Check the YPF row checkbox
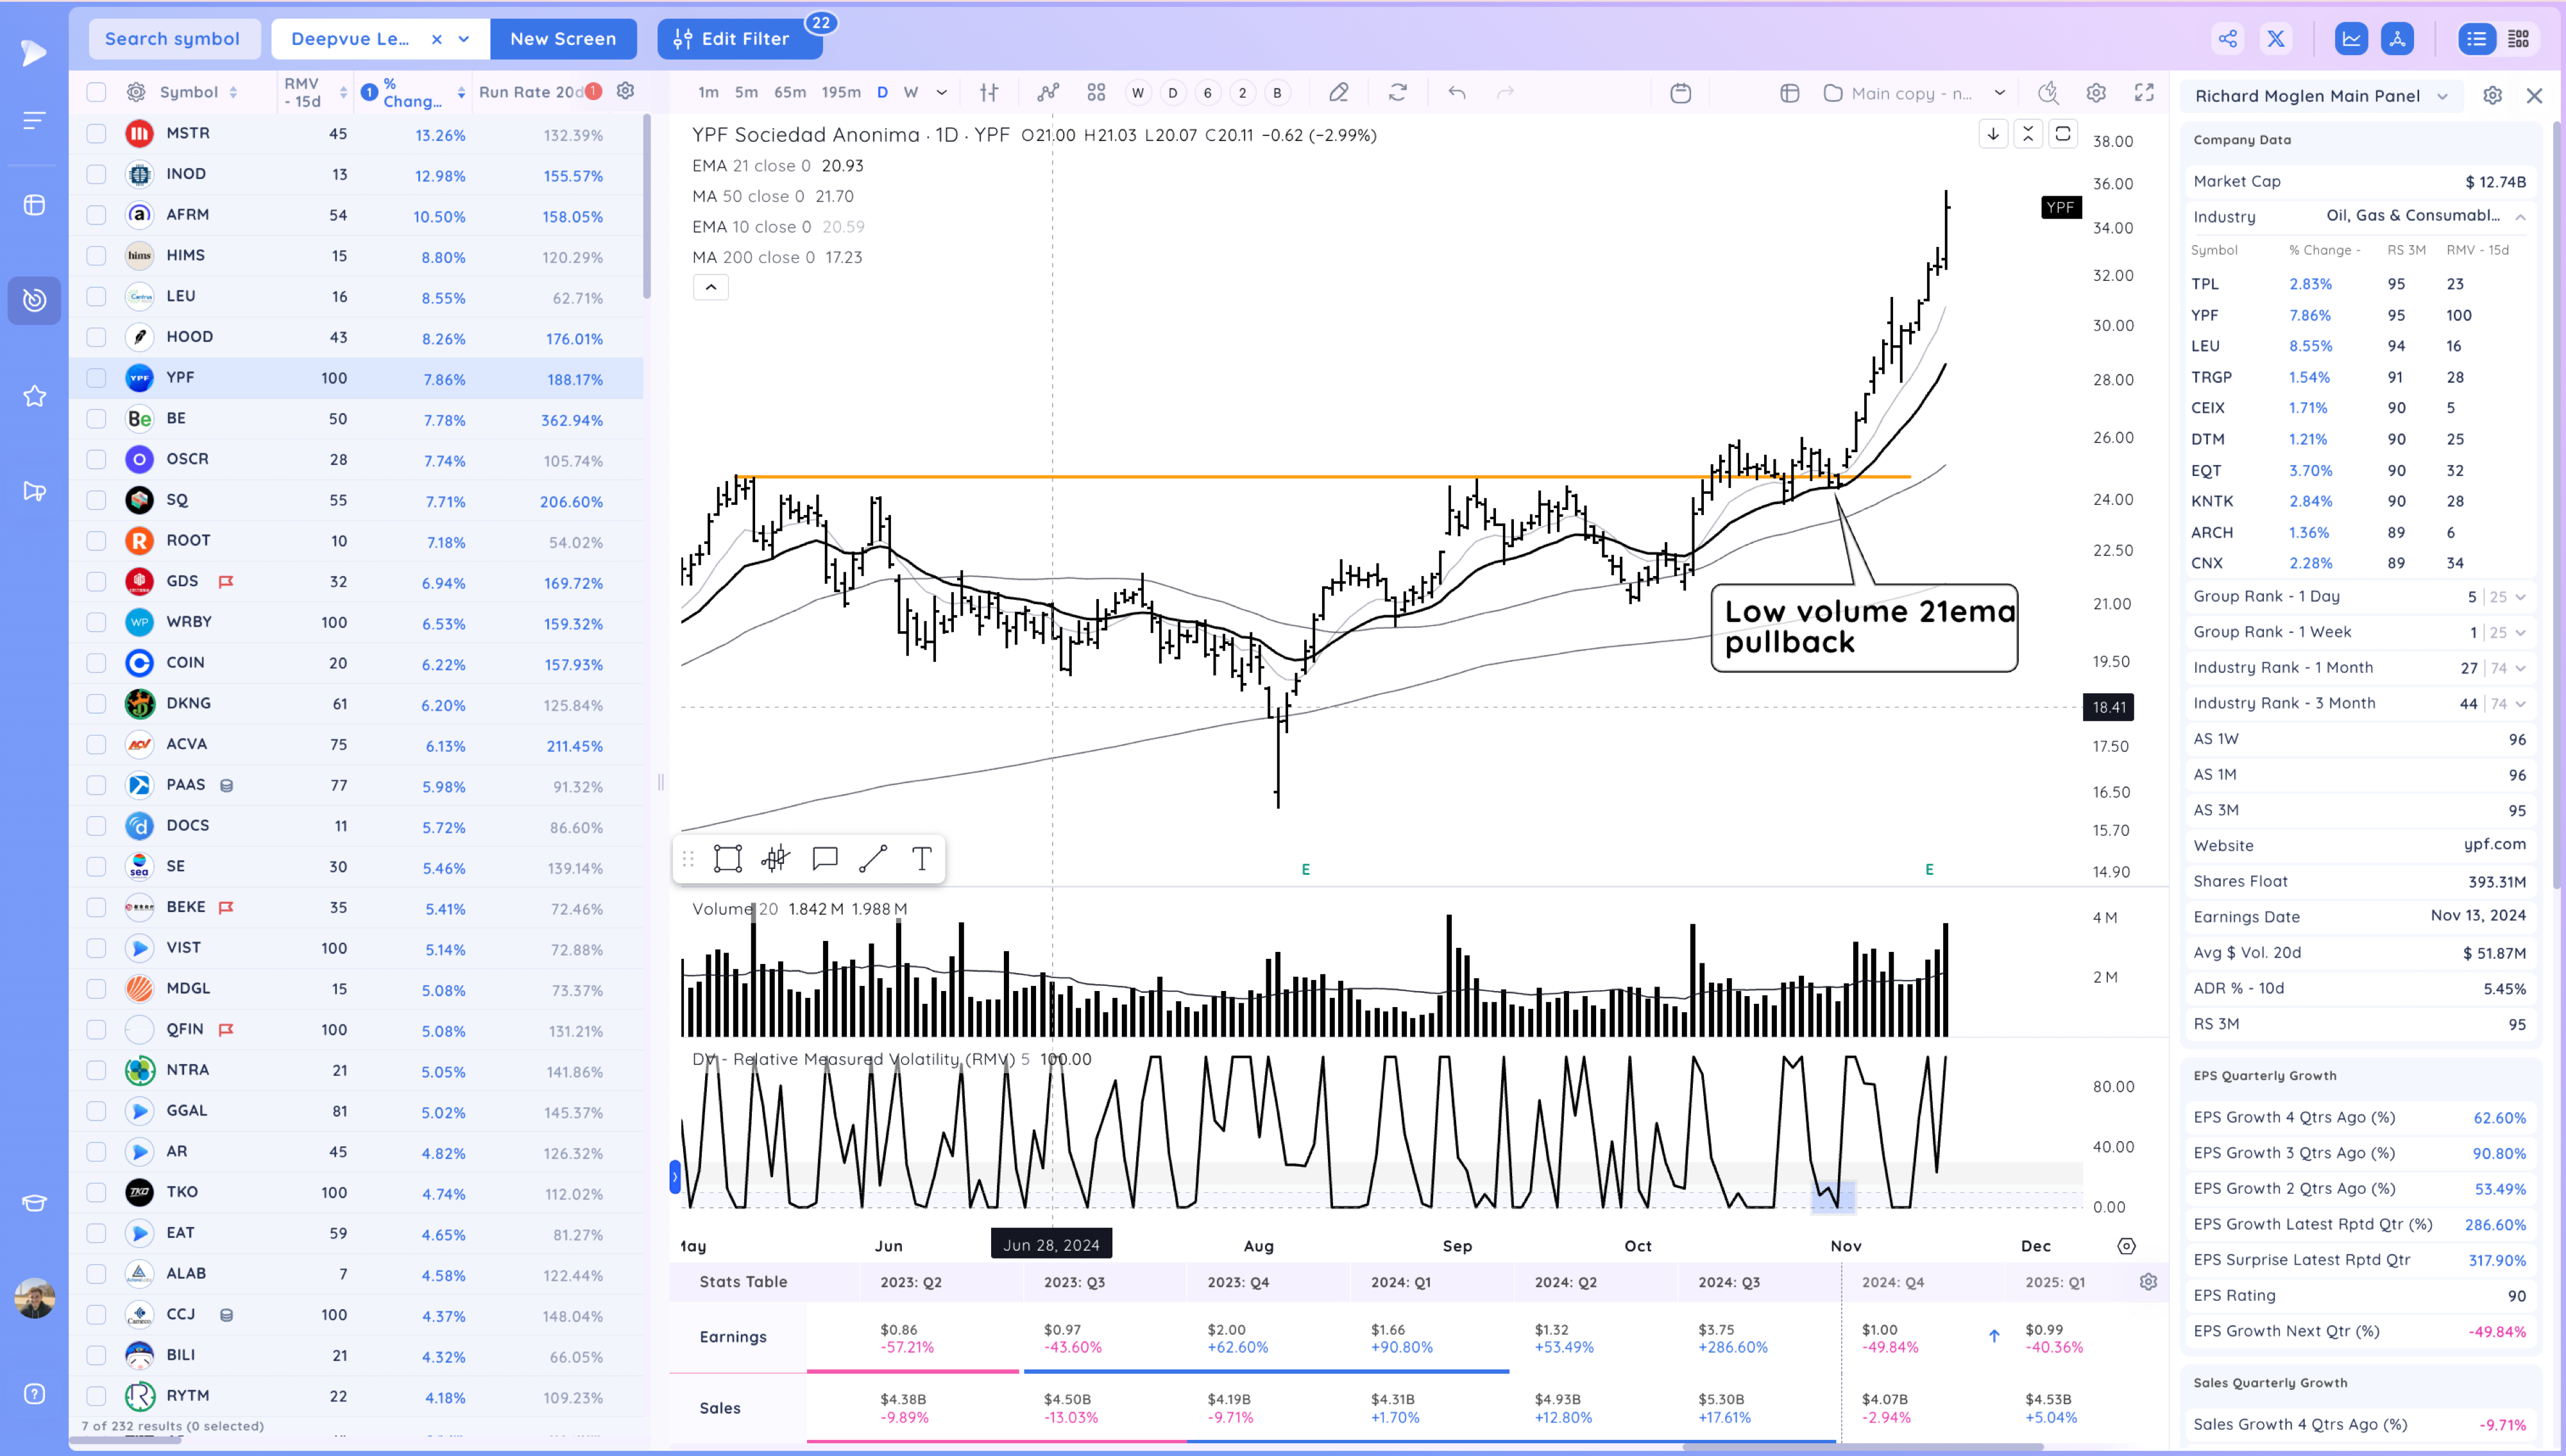Screen dimensions: 2566x1456 click(96, 378)
